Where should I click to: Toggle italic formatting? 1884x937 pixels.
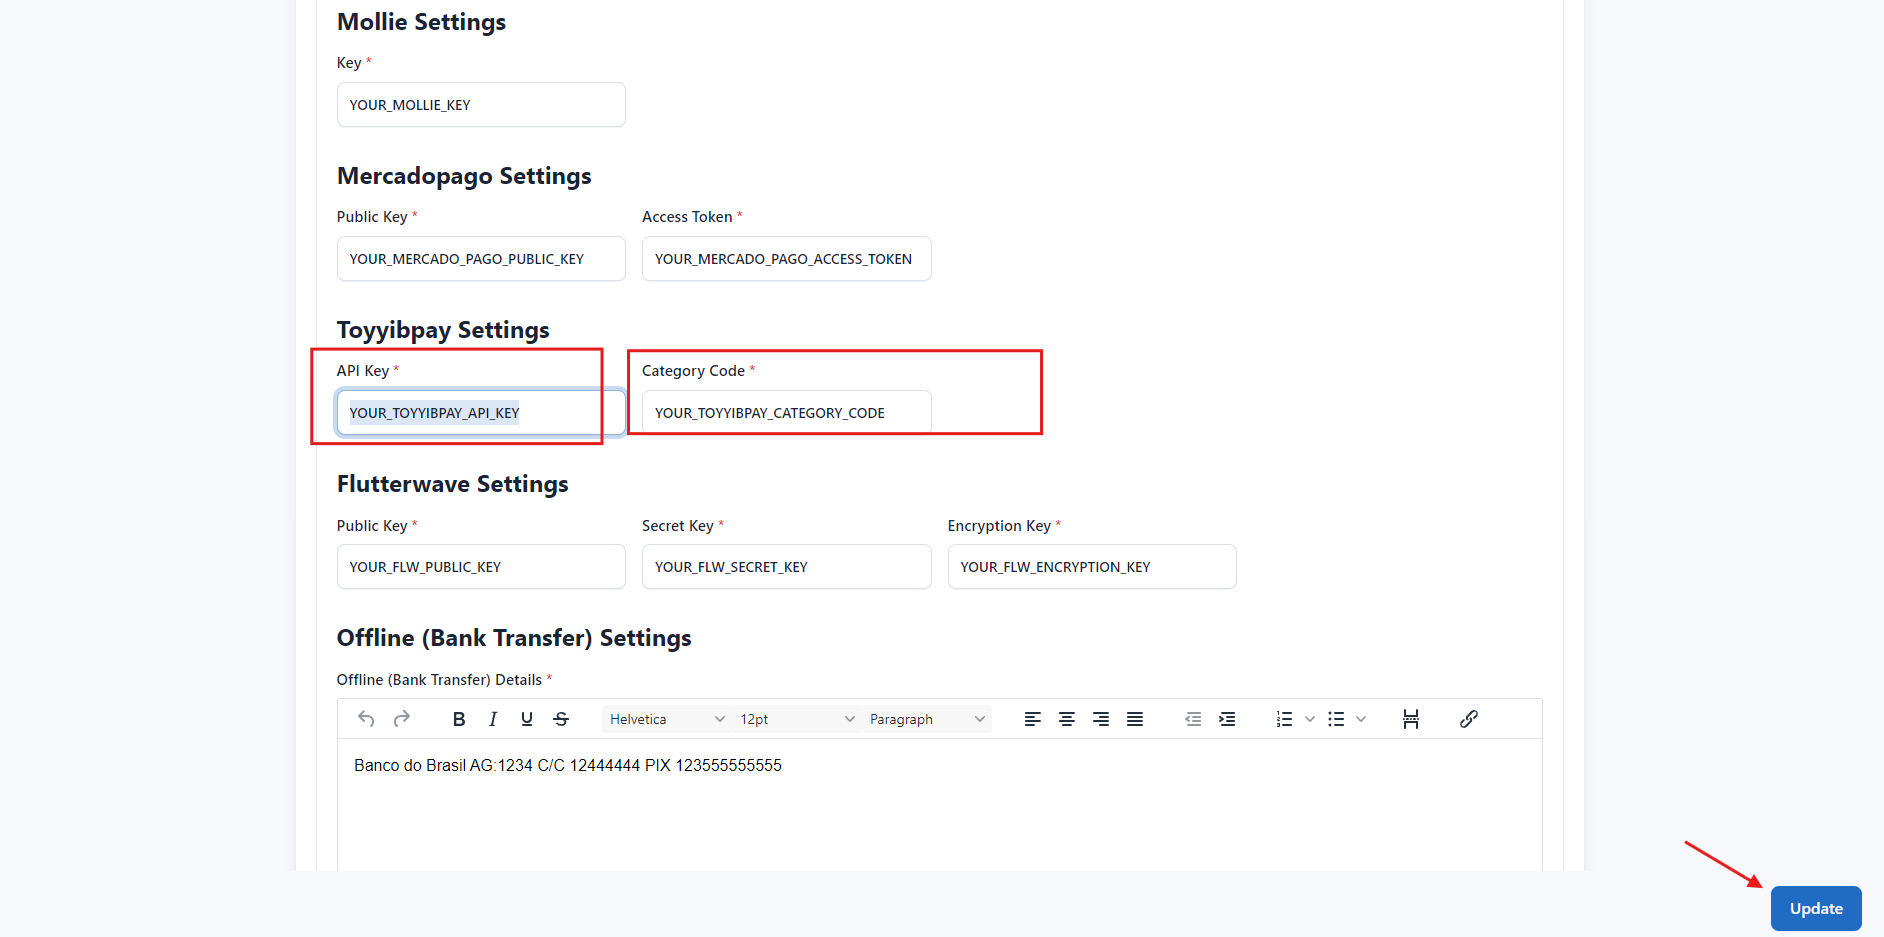coord(493,719)
